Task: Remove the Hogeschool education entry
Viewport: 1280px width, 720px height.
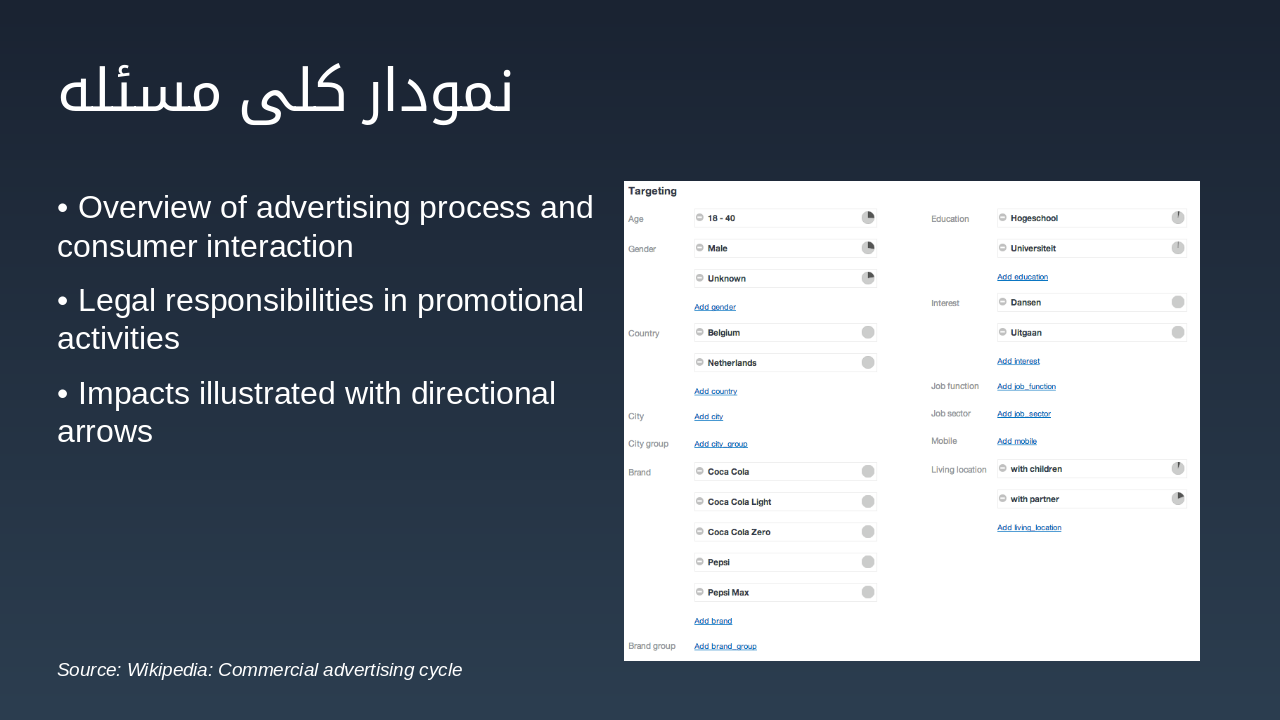Action: [x=1003, y=218]
